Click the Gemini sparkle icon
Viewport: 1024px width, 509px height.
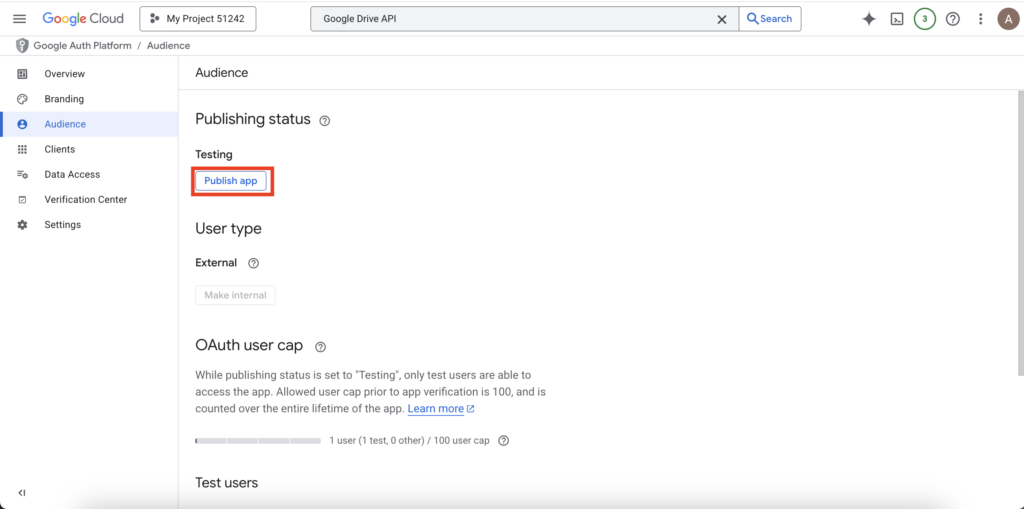coord(868,19)
